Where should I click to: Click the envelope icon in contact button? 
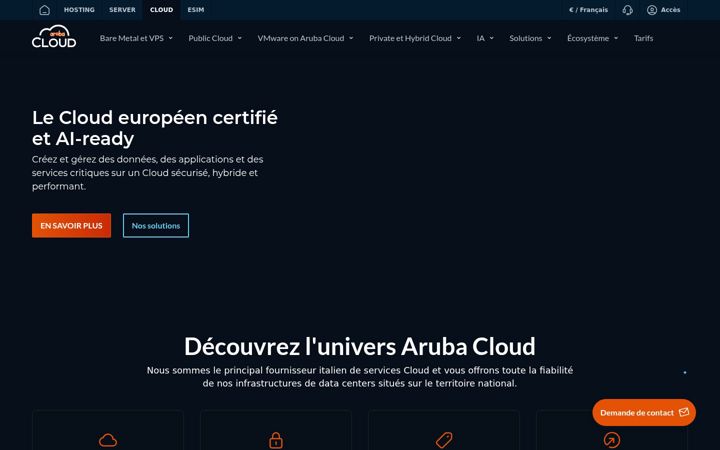pyautogui.click(x=684, y=412)
